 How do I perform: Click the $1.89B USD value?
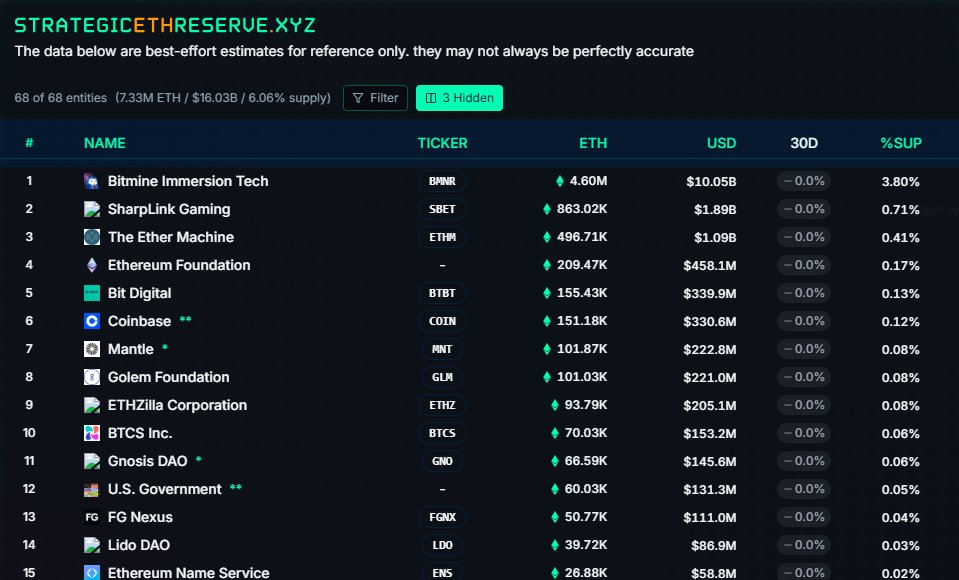click(715, 210)
